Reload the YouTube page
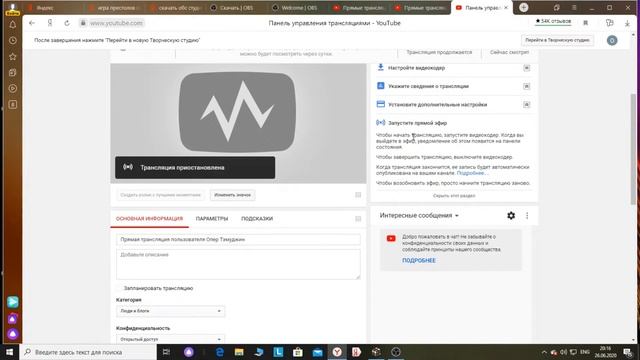 (x=67, y=23)
